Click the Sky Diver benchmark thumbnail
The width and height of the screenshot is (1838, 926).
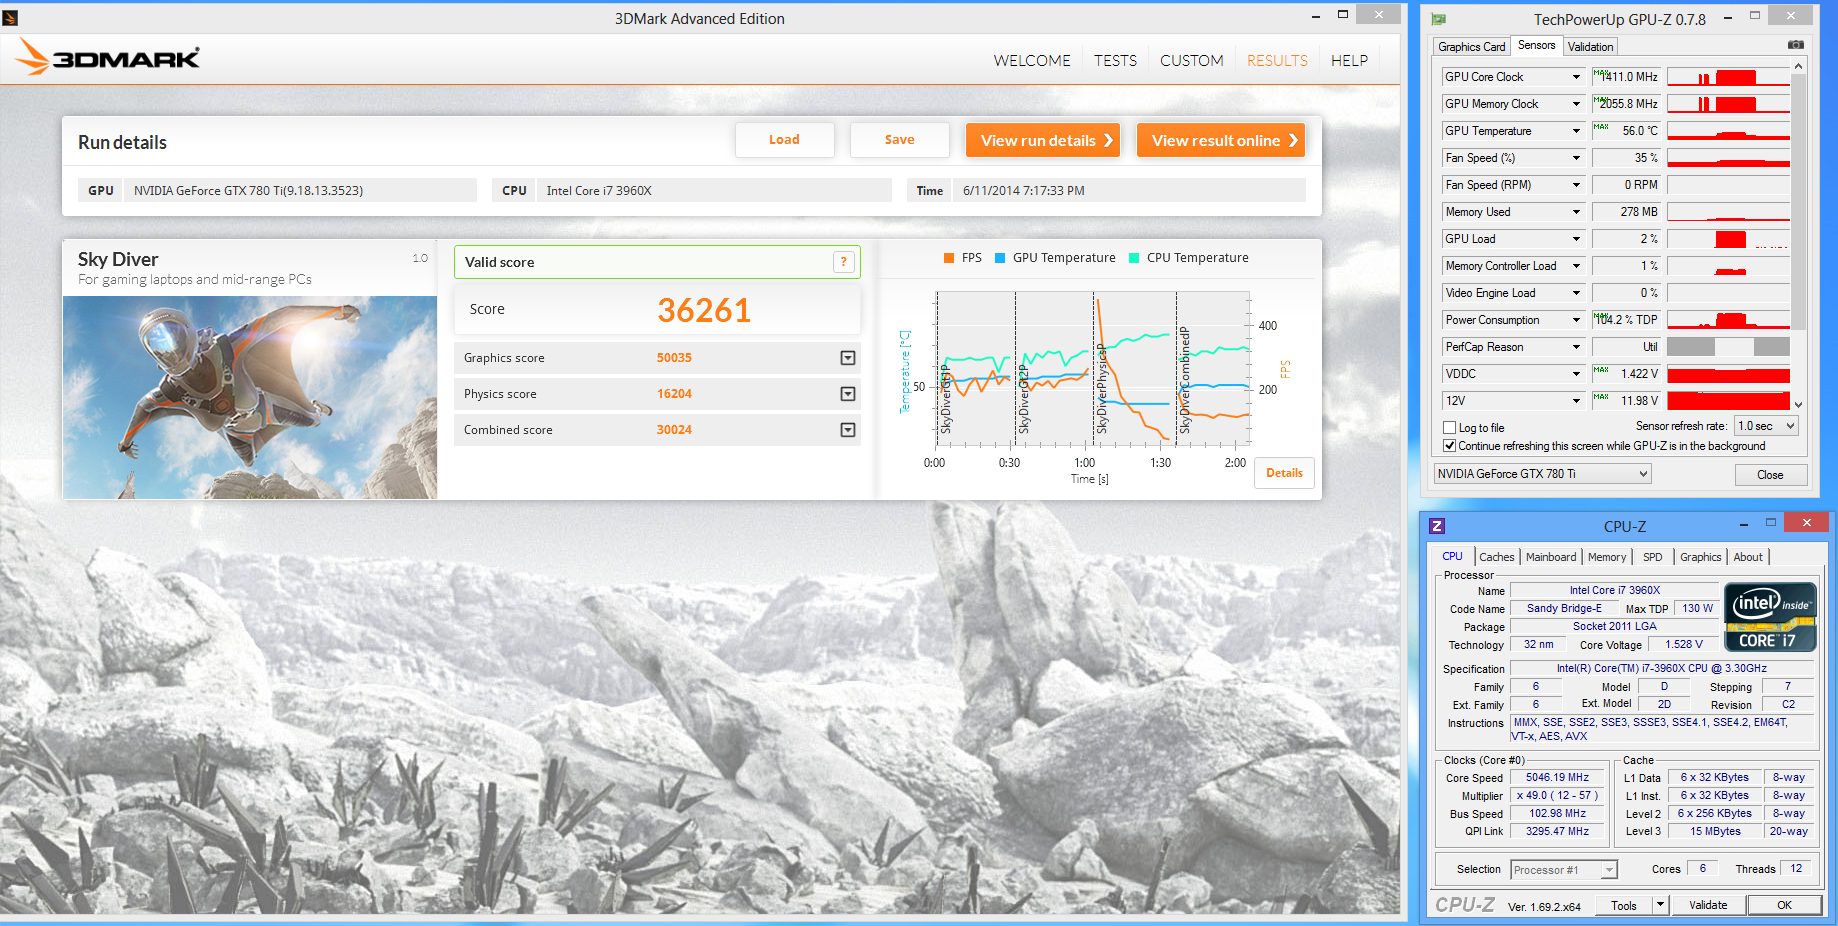click(250, 397)
